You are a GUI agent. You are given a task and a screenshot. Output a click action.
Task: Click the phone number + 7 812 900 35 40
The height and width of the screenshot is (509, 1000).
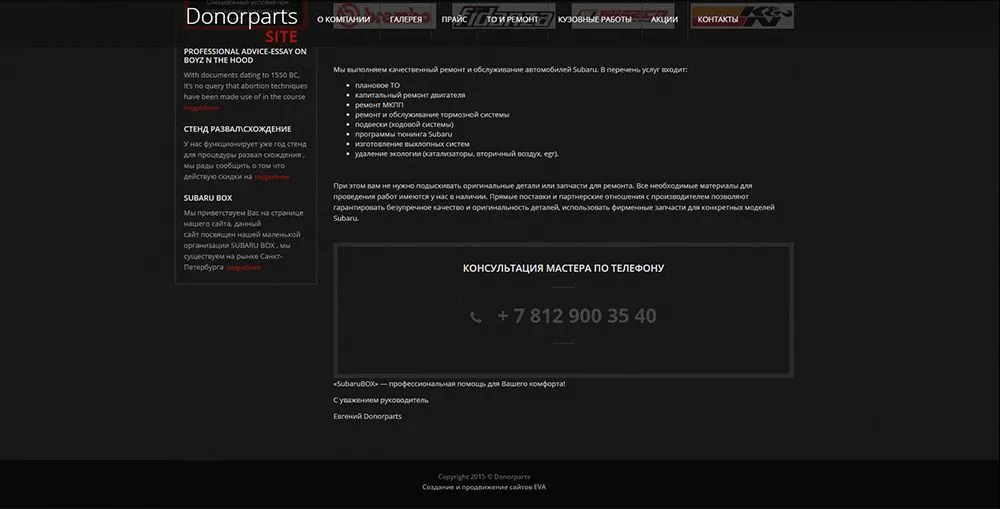(x=576, y=316)
